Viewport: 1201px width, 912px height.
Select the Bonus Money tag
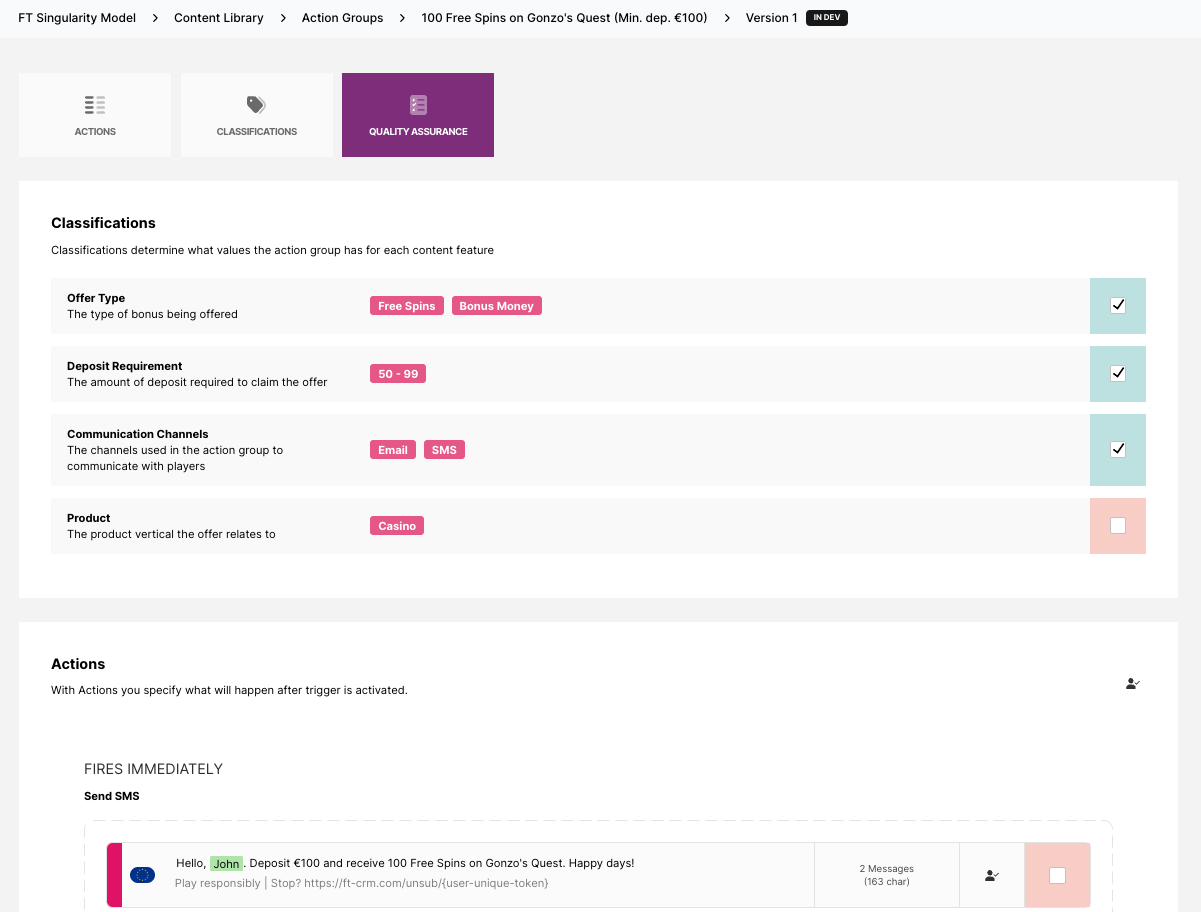496,306
